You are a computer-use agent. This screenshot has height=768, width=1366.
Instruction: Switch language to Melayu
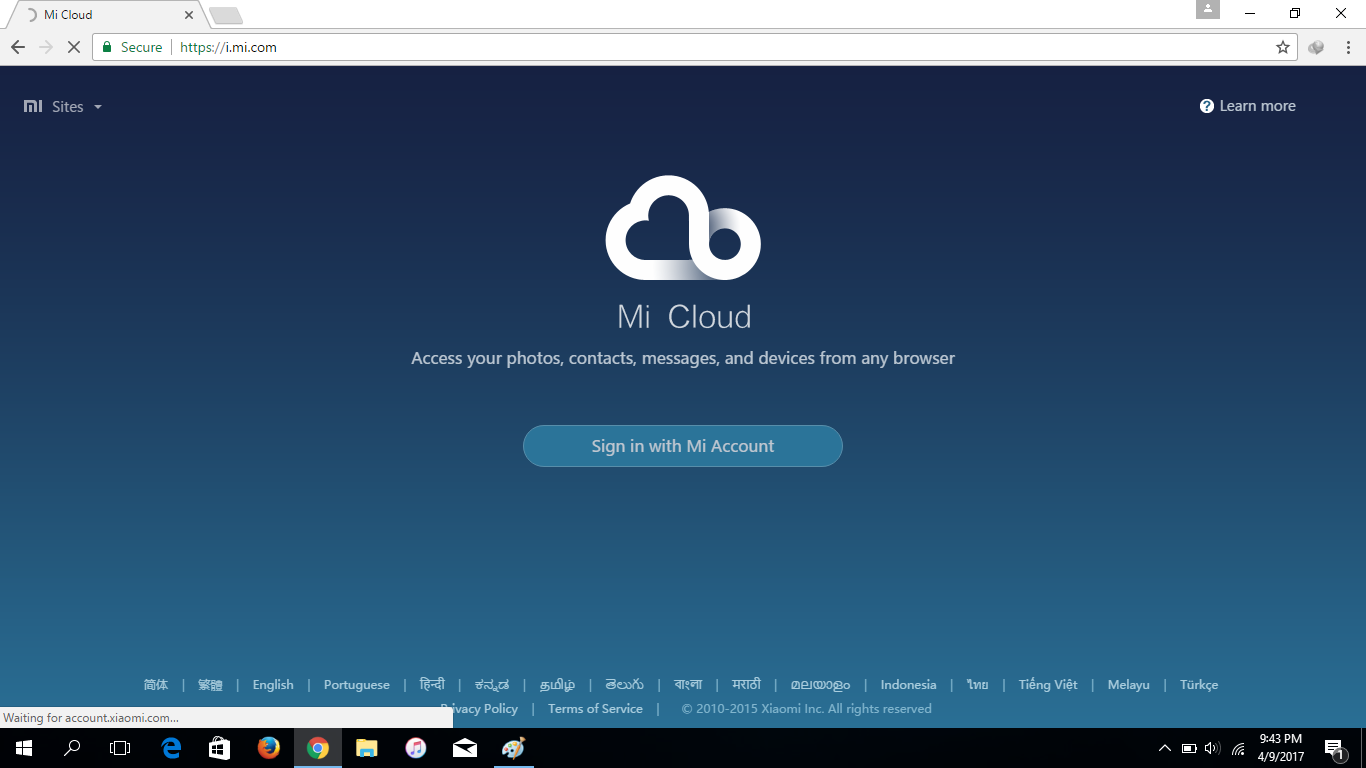(x=1128, y=685)
